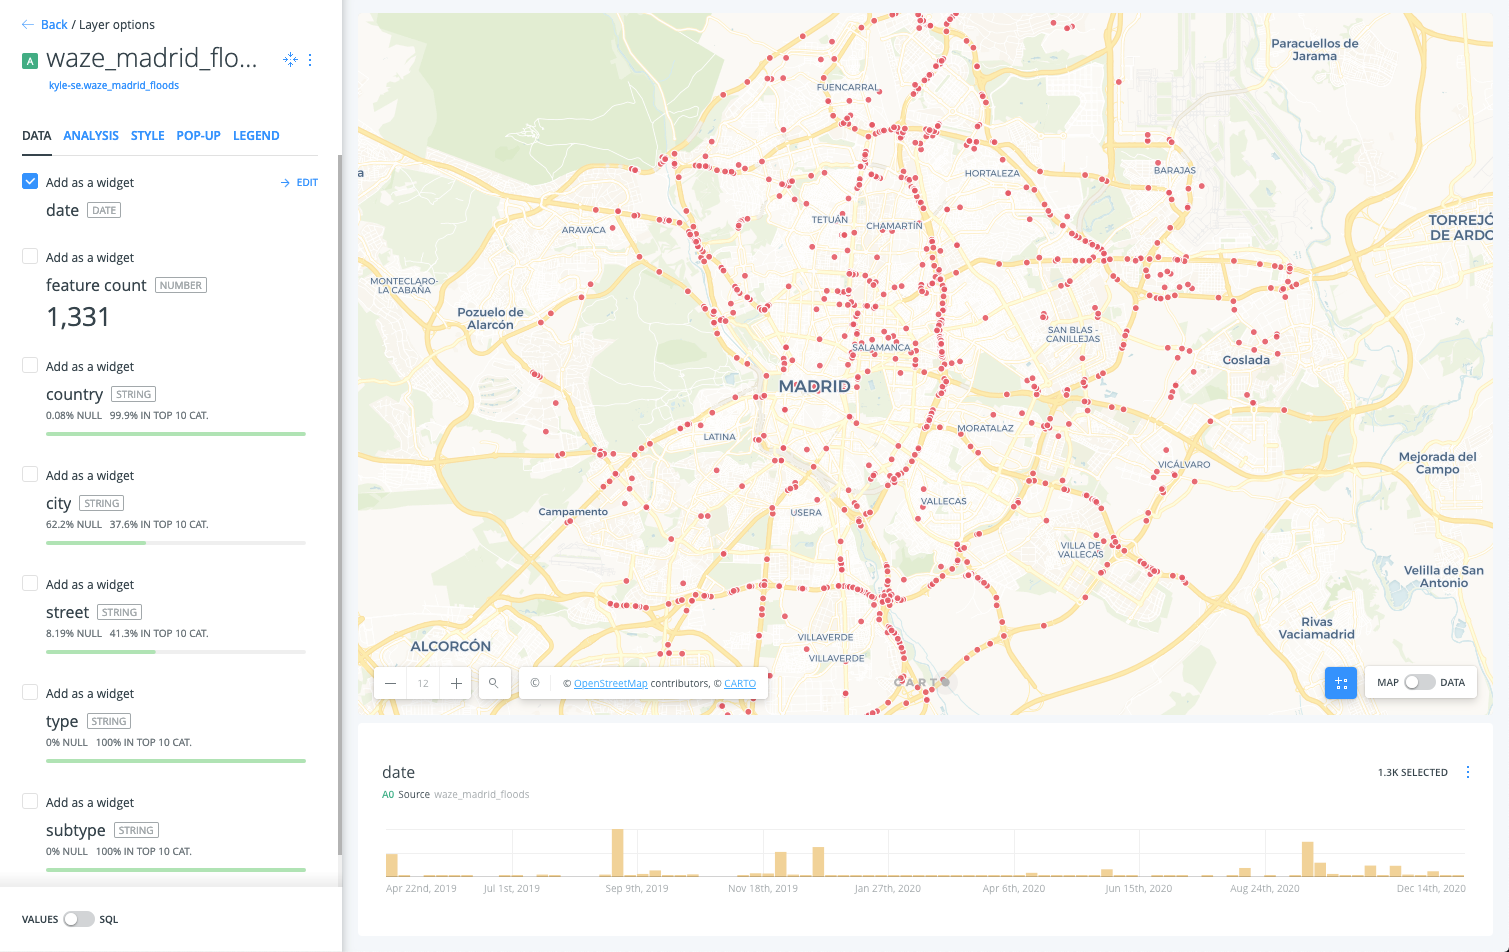1509x952 pixels.
Task: Open the map search magnifier tool
Action: point(494,683)
